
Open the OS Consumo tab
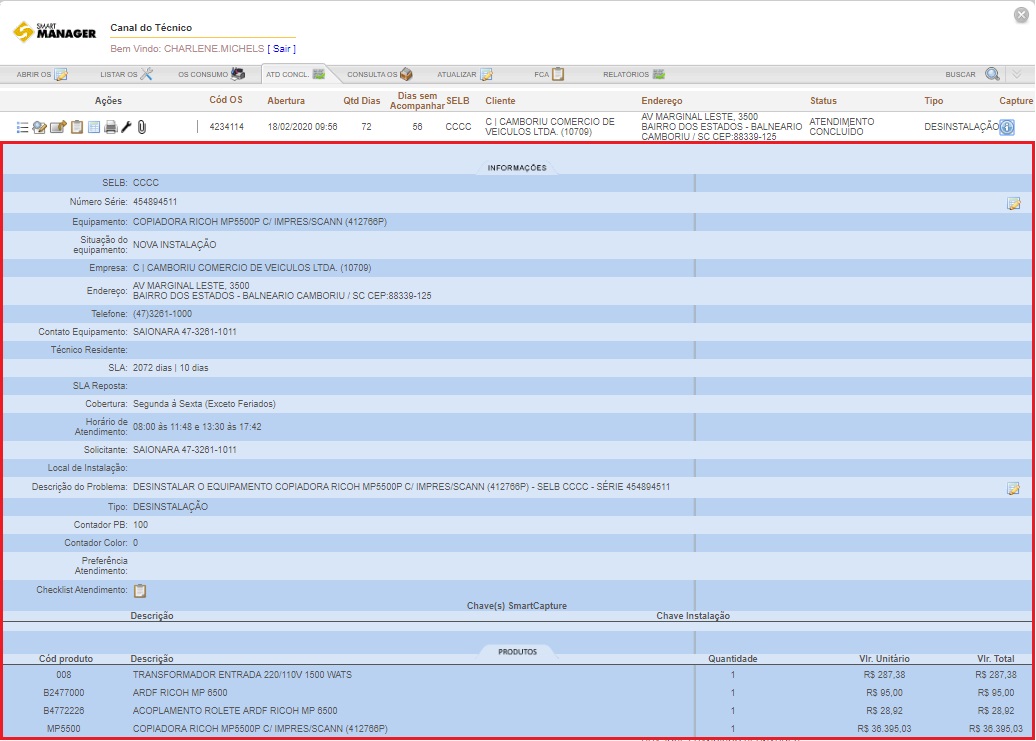pyautogui.click(x=211, y=75)
